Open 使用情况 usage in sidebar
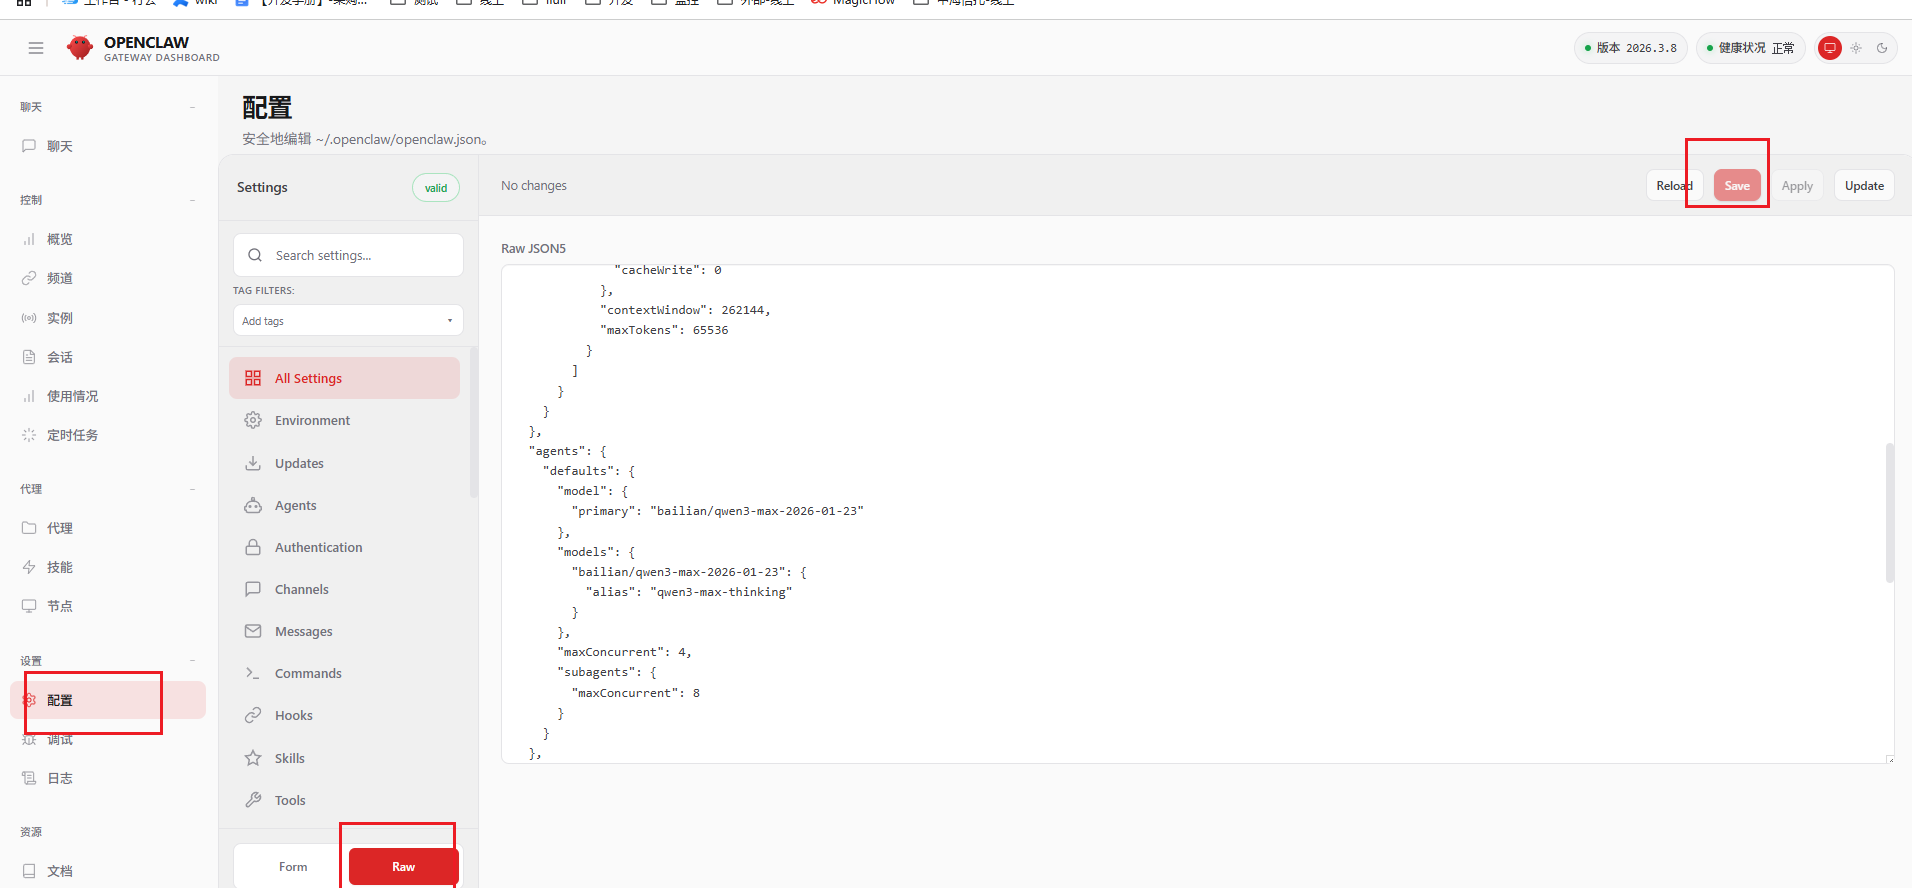Screen dimensions: 1912x888 click(x=108, y=396)
